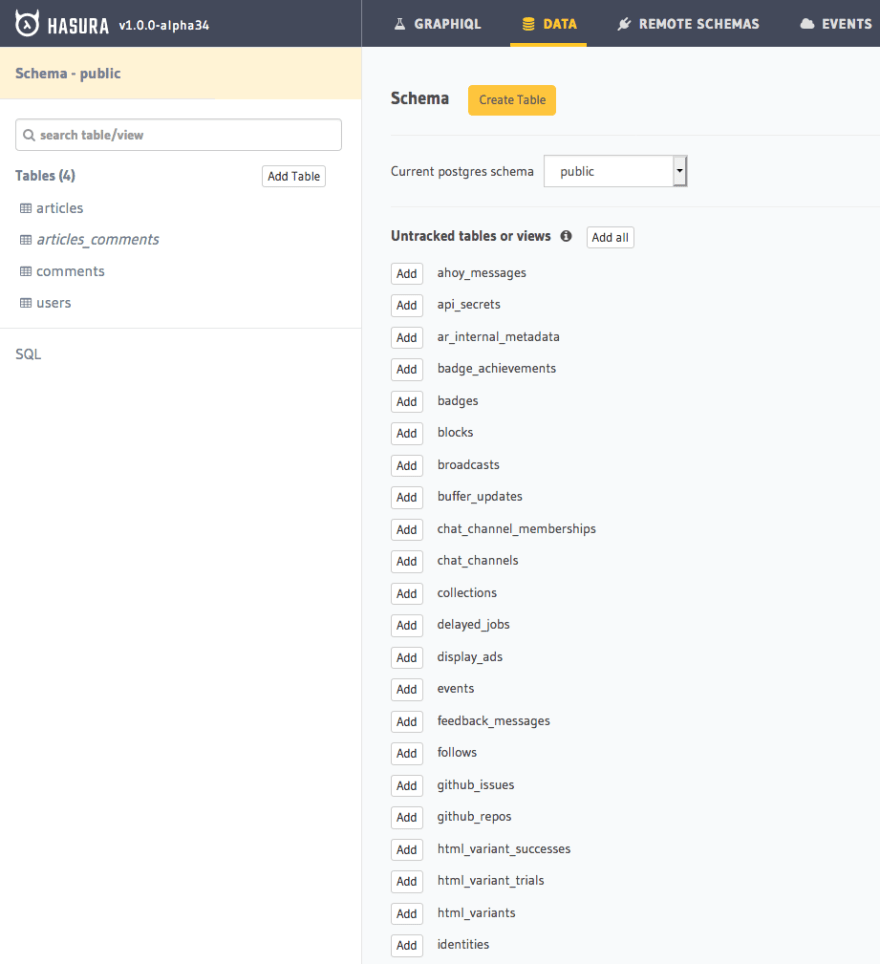The image size is (880, 964).
Task: Add the chat_channels table
Action: [x=406, y=561]
